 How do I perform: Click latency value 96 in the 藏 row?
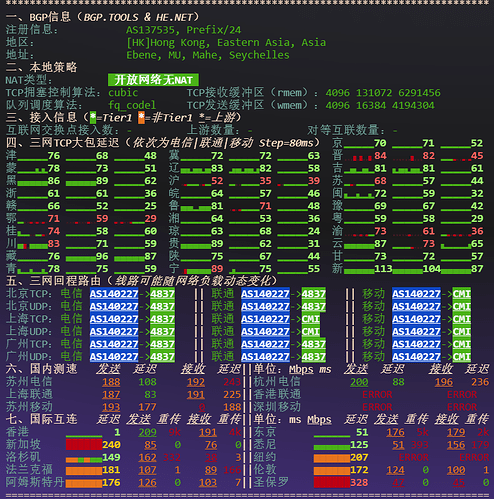[102, 256]
